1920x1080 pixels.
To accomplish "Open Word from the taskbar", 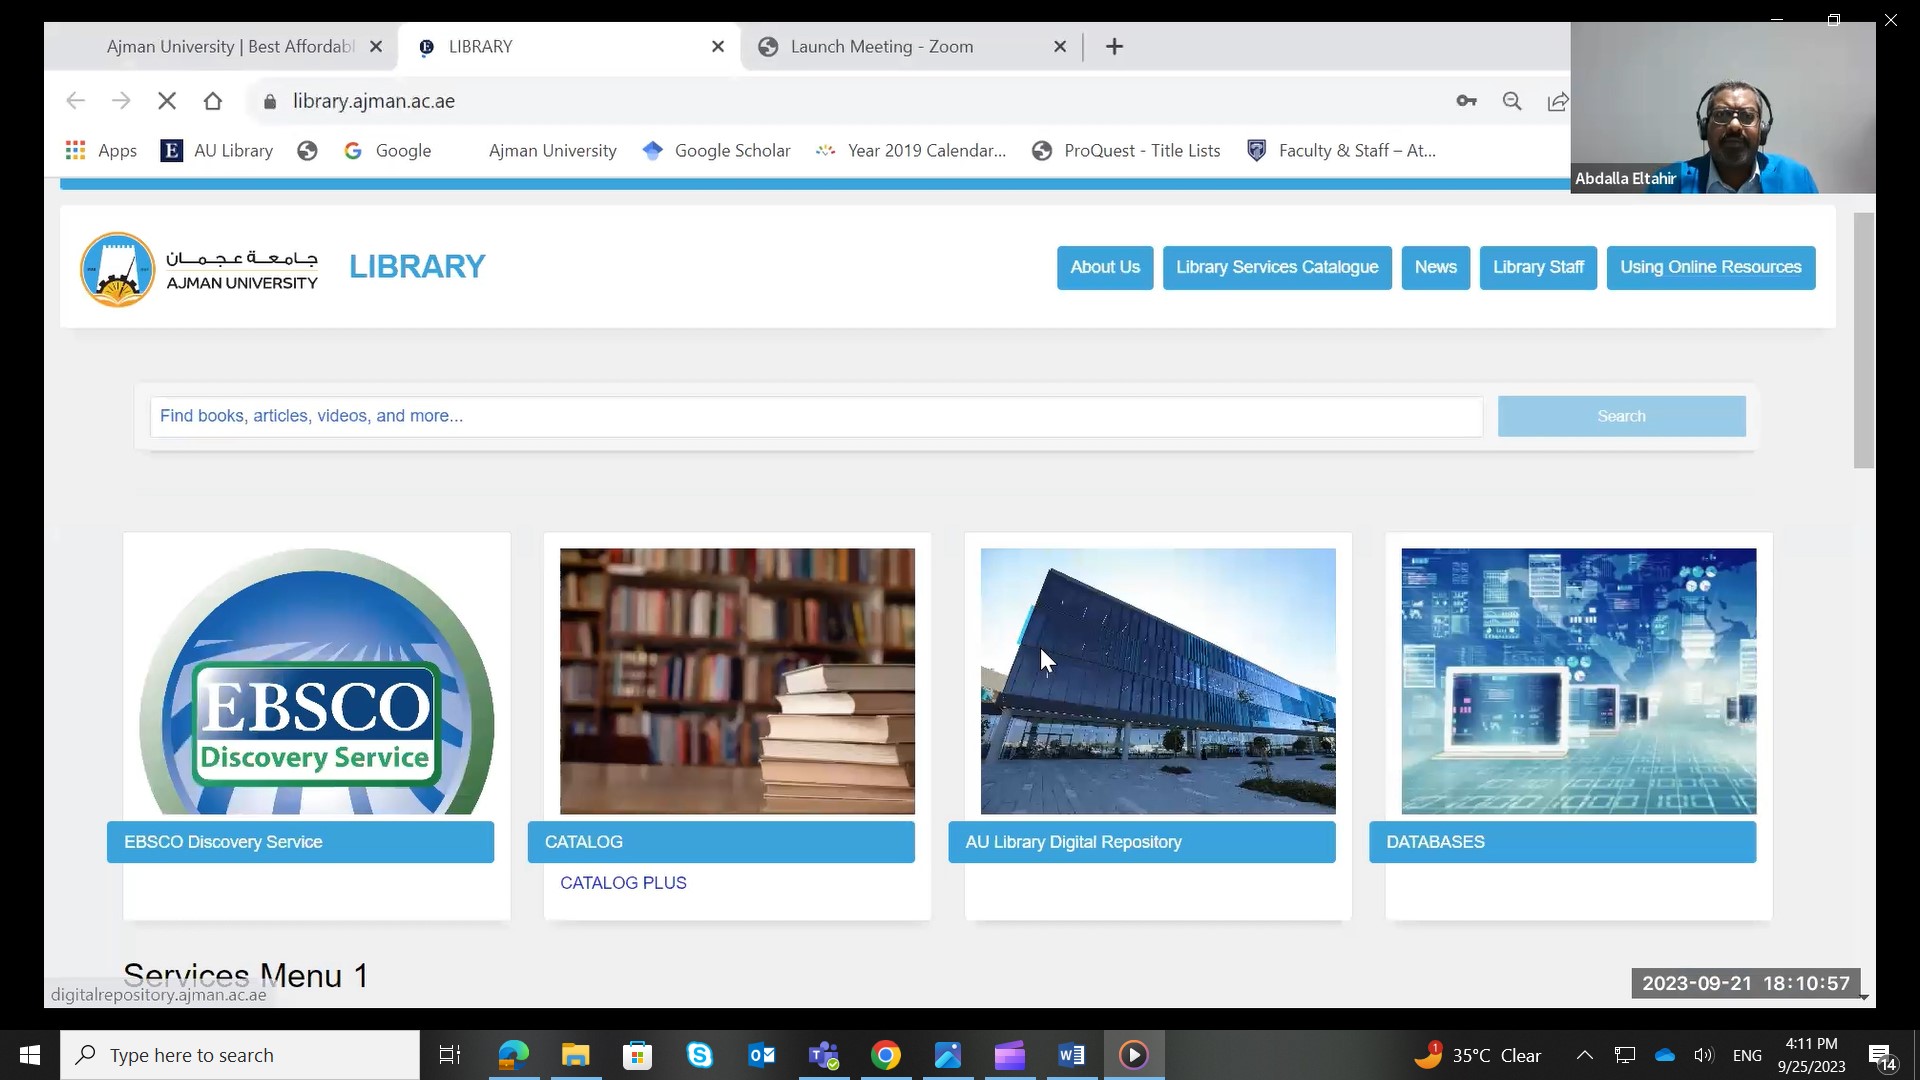I will (x=1071, y=1055).
